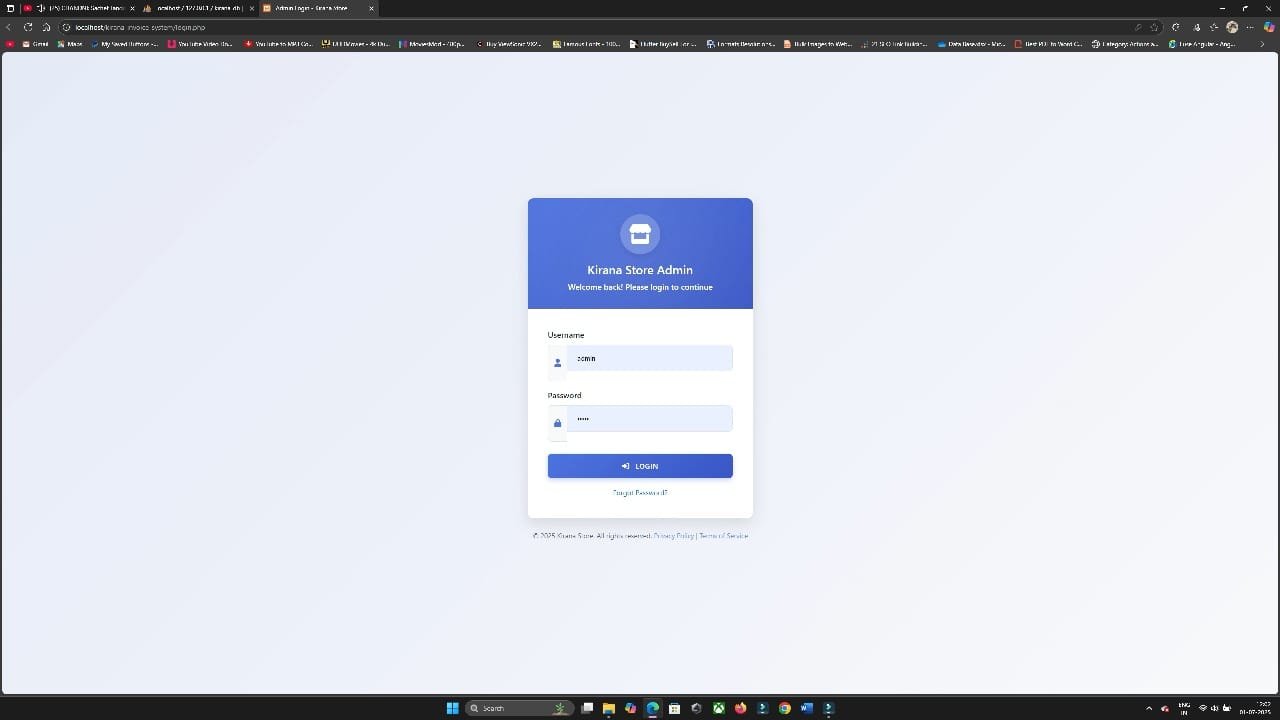Open the Terms of Service link
Screen dimensions: 1280x720
pyautogui.click(x=723, y=536)
